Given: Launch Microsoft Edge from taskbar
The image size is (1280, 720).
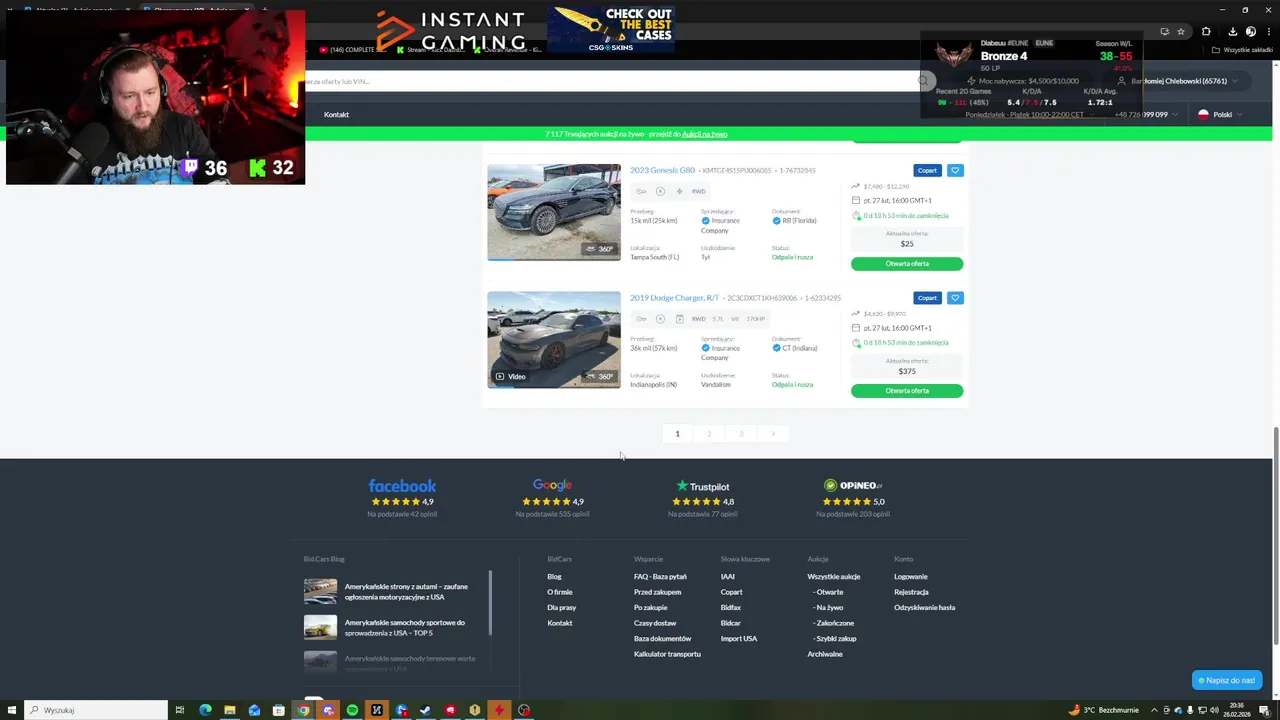Looking at the screenshot, I should click(205, 710).
